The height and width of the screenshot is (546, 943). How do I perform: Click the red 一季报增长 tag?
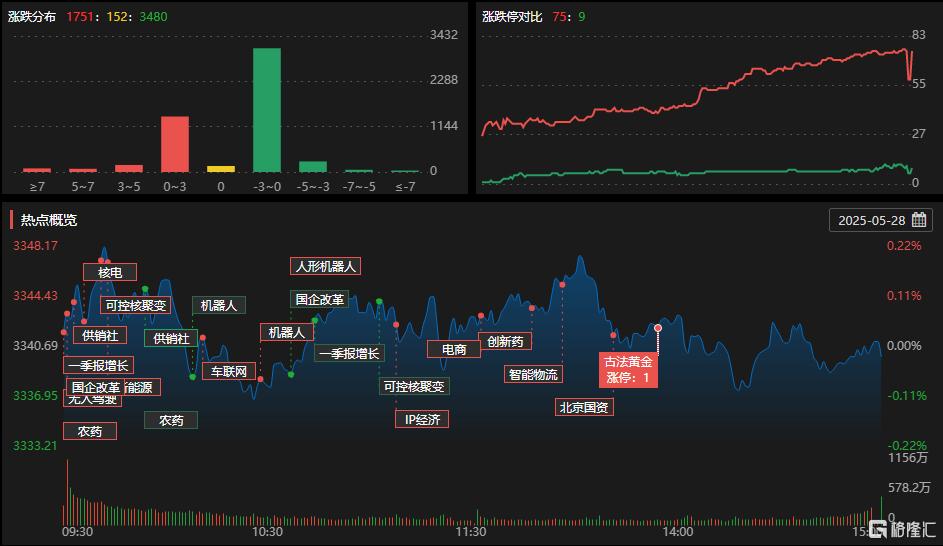(99, 365)
